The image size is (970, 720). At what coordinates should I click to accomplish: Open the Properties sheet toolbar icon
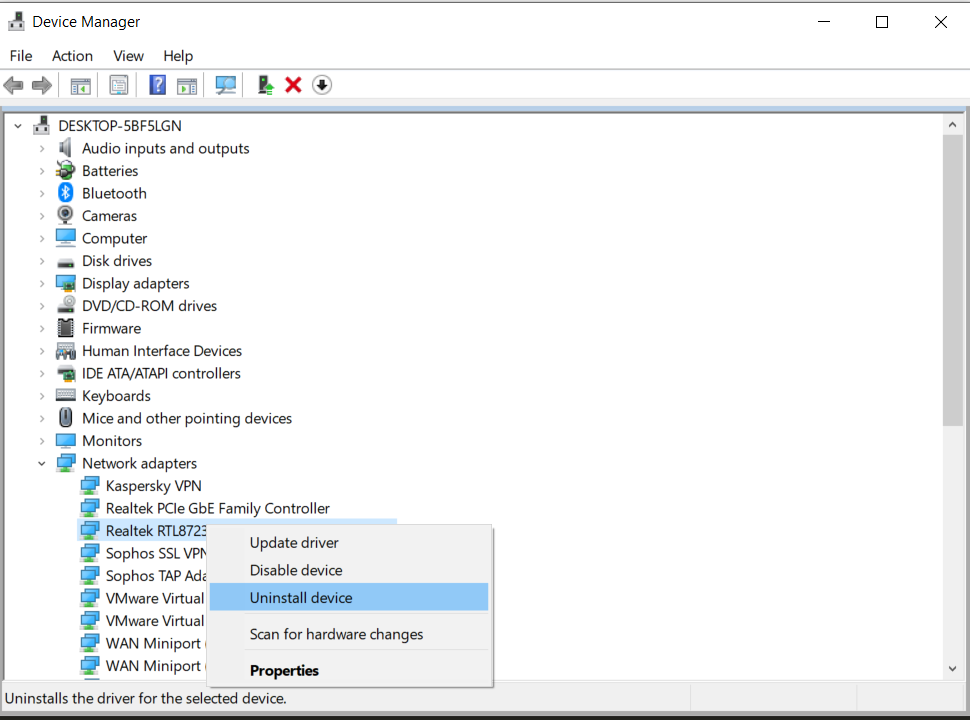click(x=118, y=85)
